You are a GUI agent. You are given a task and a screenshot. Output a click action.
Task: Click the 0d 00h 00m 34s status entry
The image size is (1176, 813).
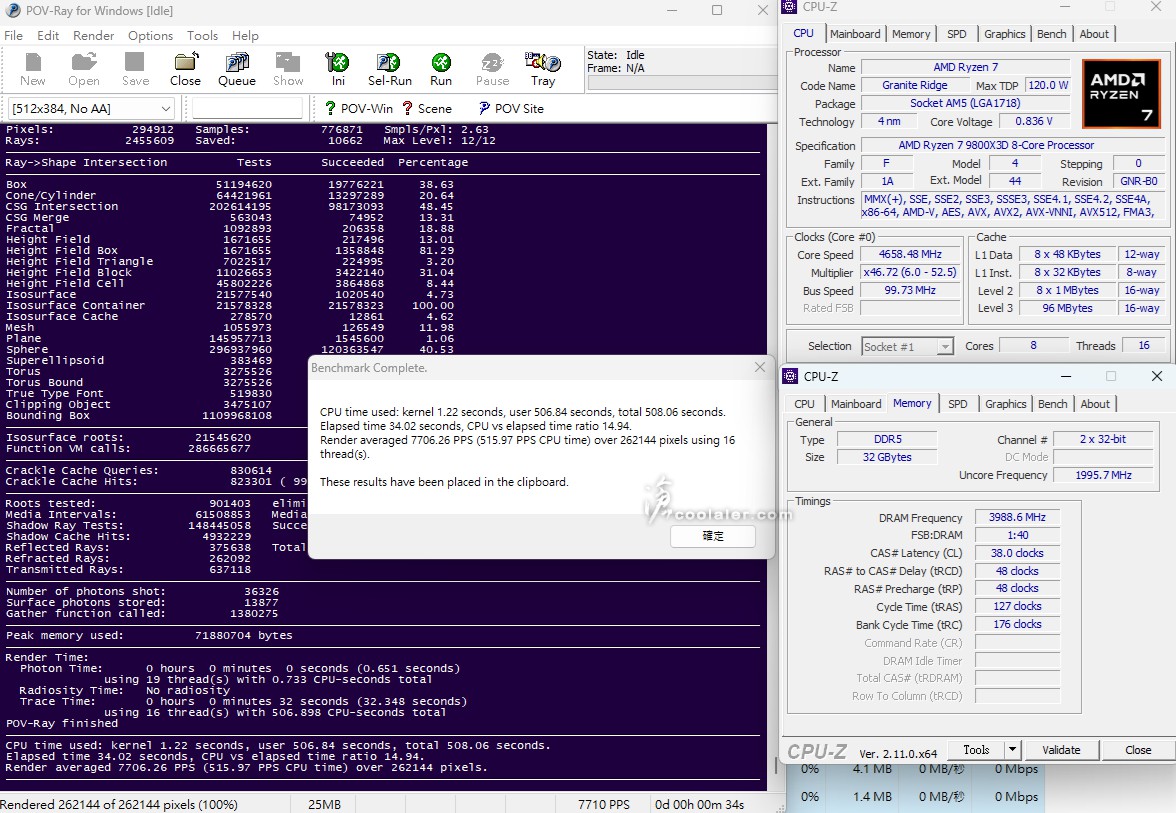(x=700, y=804)
